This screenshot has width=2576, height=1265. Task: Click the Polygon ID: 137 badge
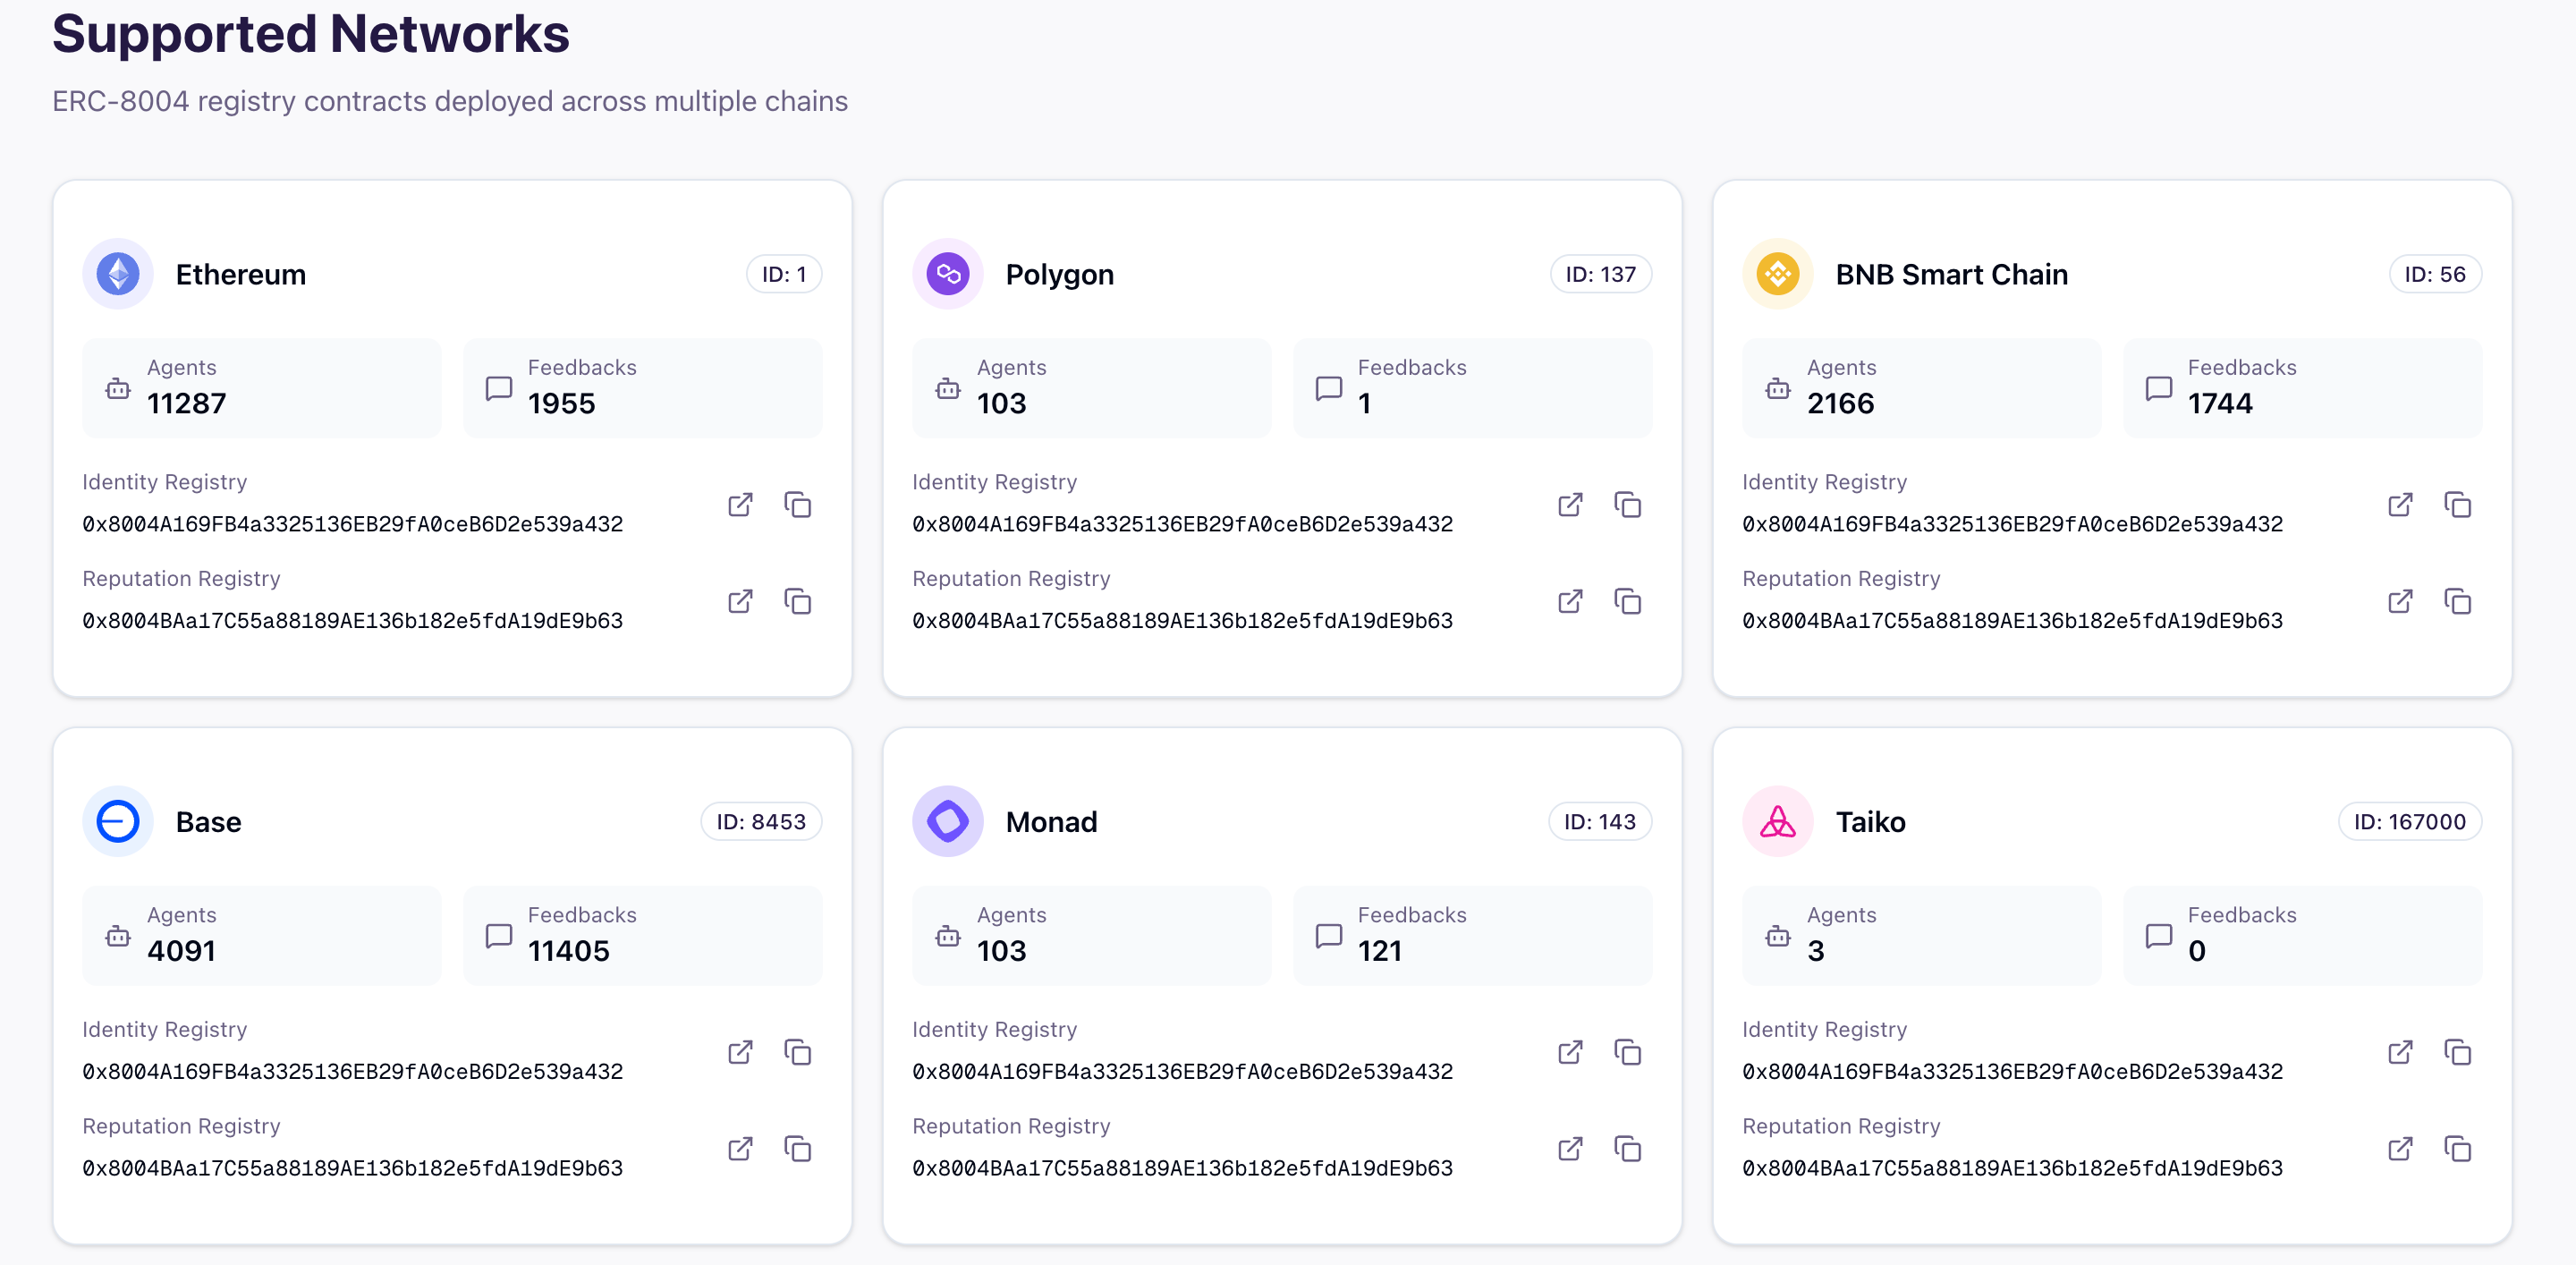(x=1600, y=274)
